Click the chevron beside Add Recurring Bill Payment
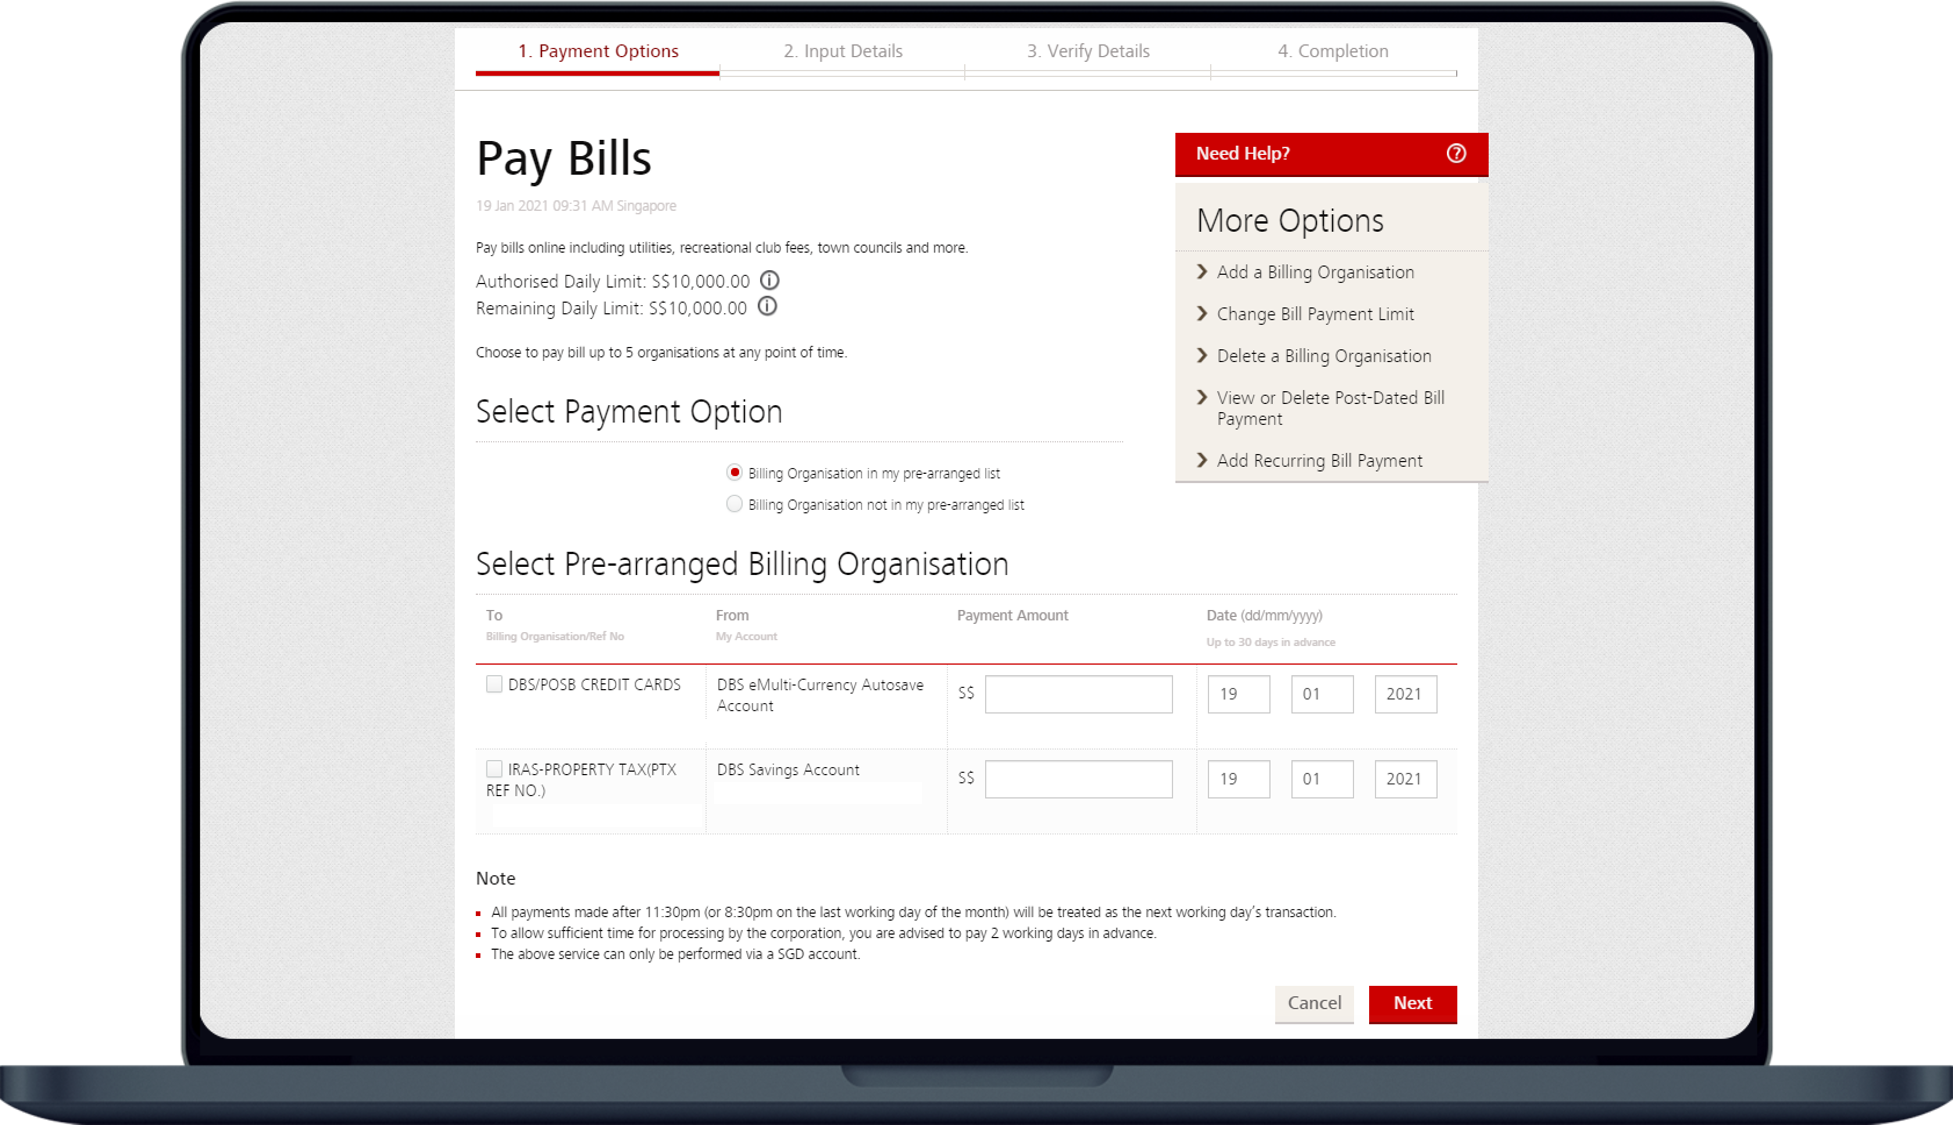Viewport: 1953px width, 1125px height. pyautogui.click(x=1202, y=460)
